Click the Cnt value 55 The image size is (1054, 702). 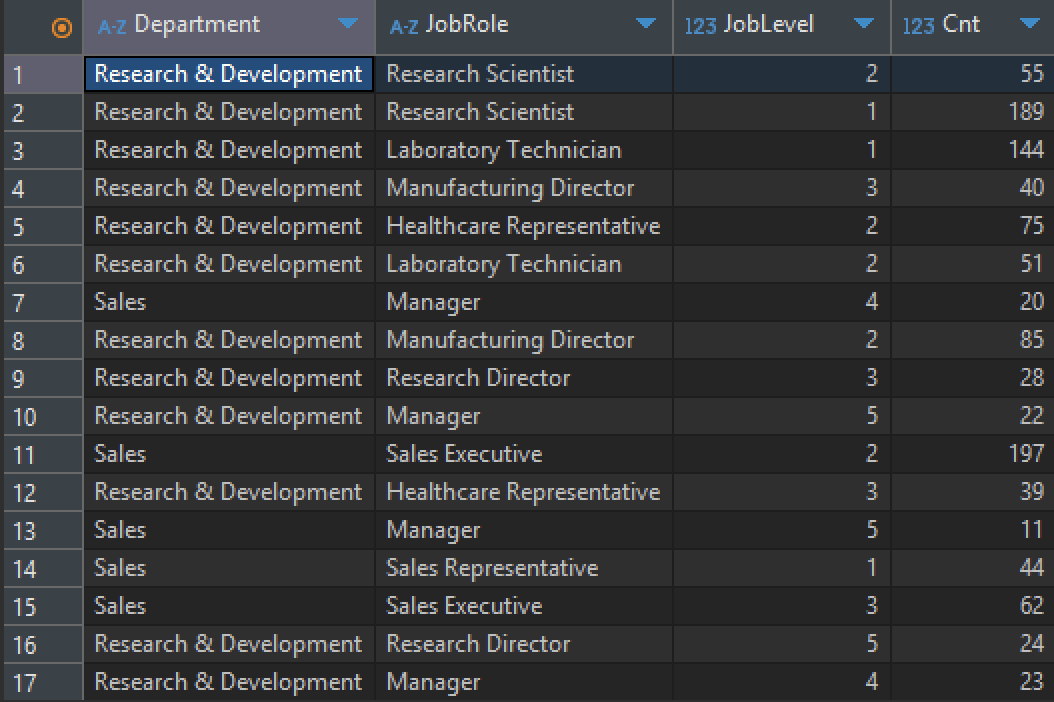click(x=1032, y=74)
